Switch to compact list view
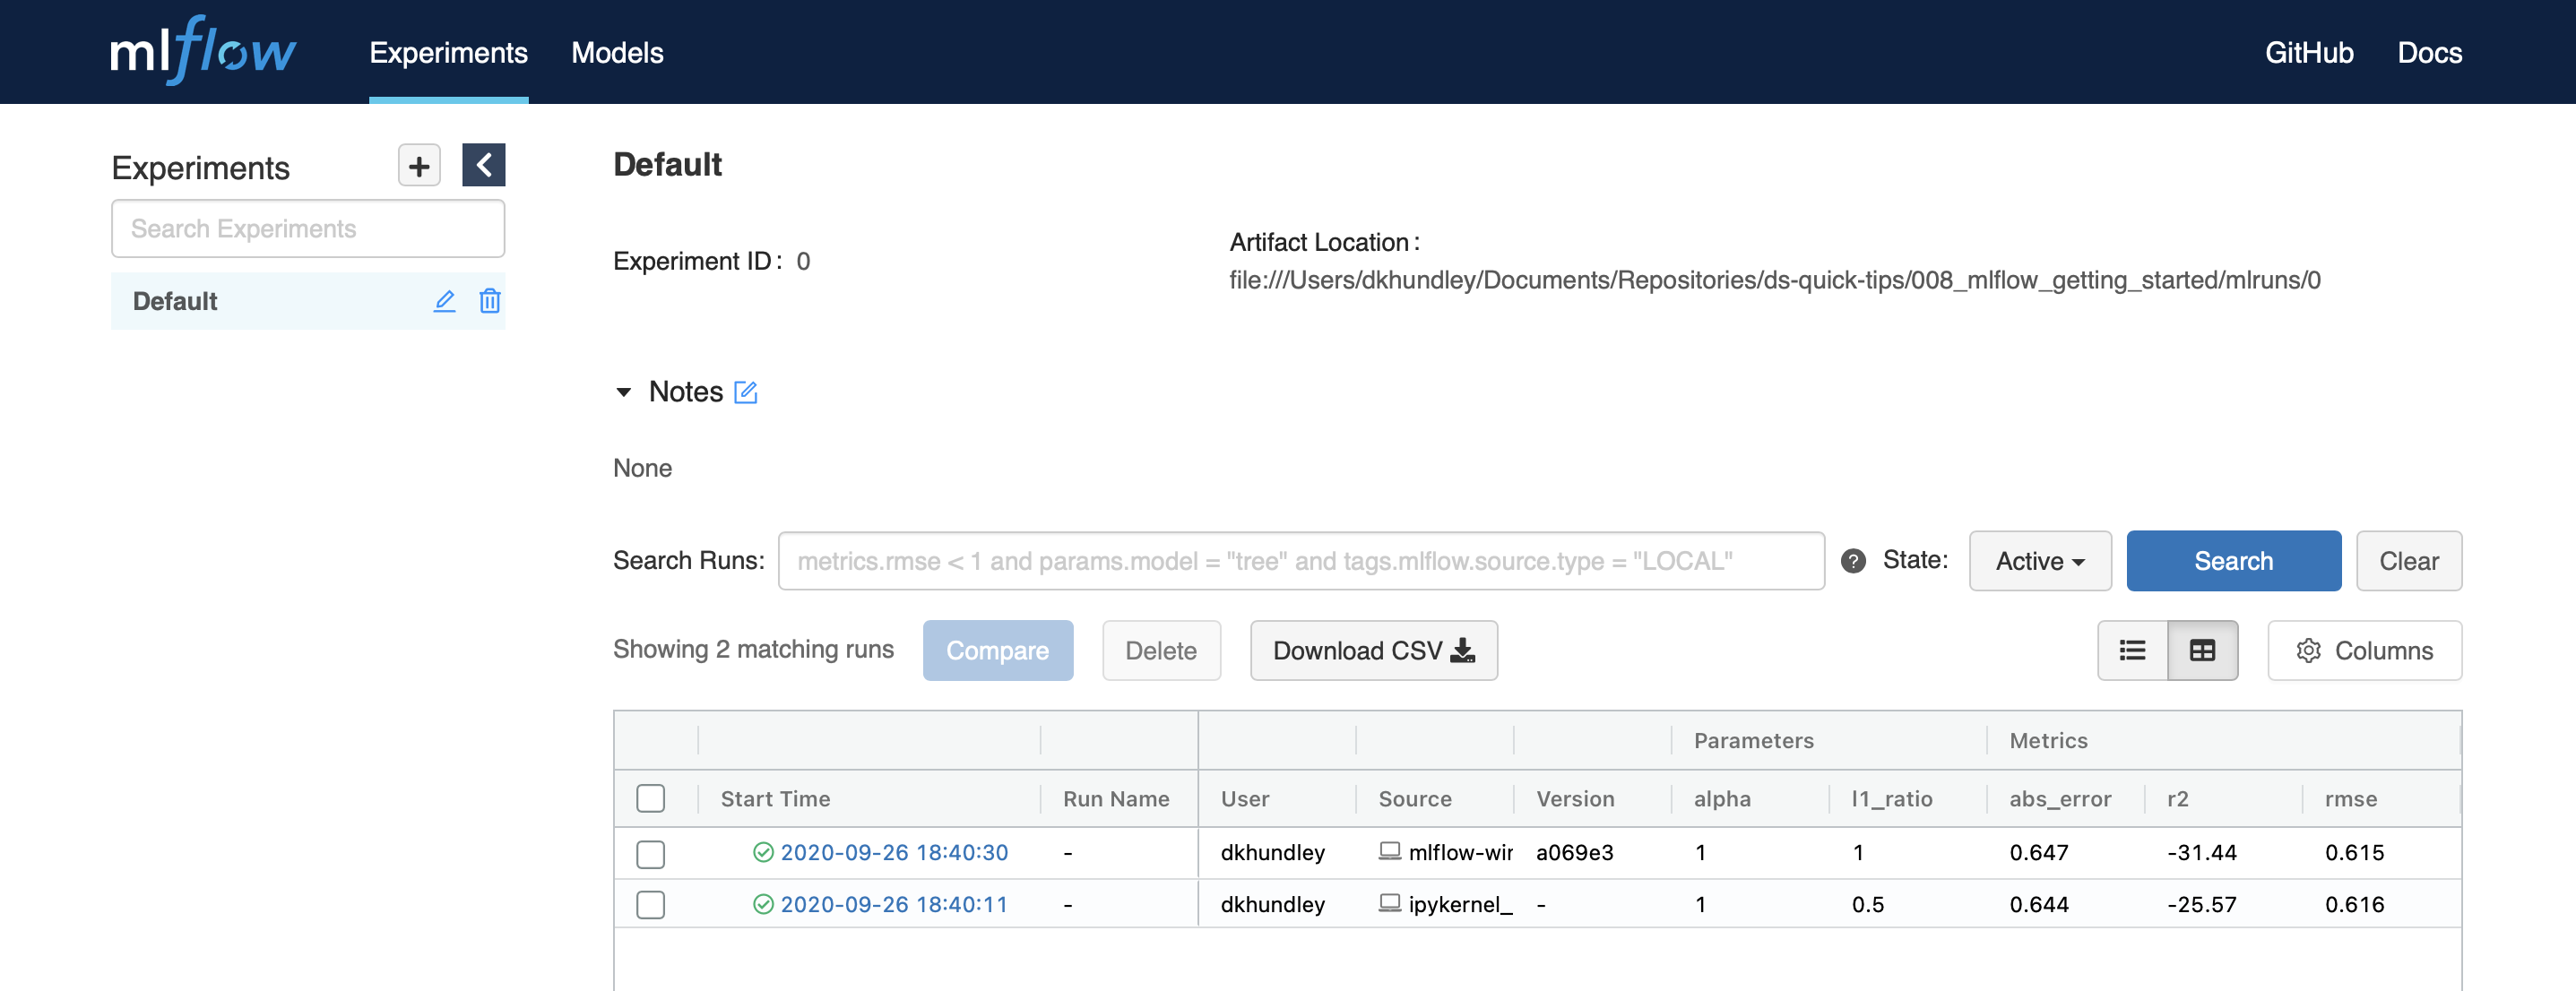Viewport: 2576px width, 991px height. (x=2132, y=650)
